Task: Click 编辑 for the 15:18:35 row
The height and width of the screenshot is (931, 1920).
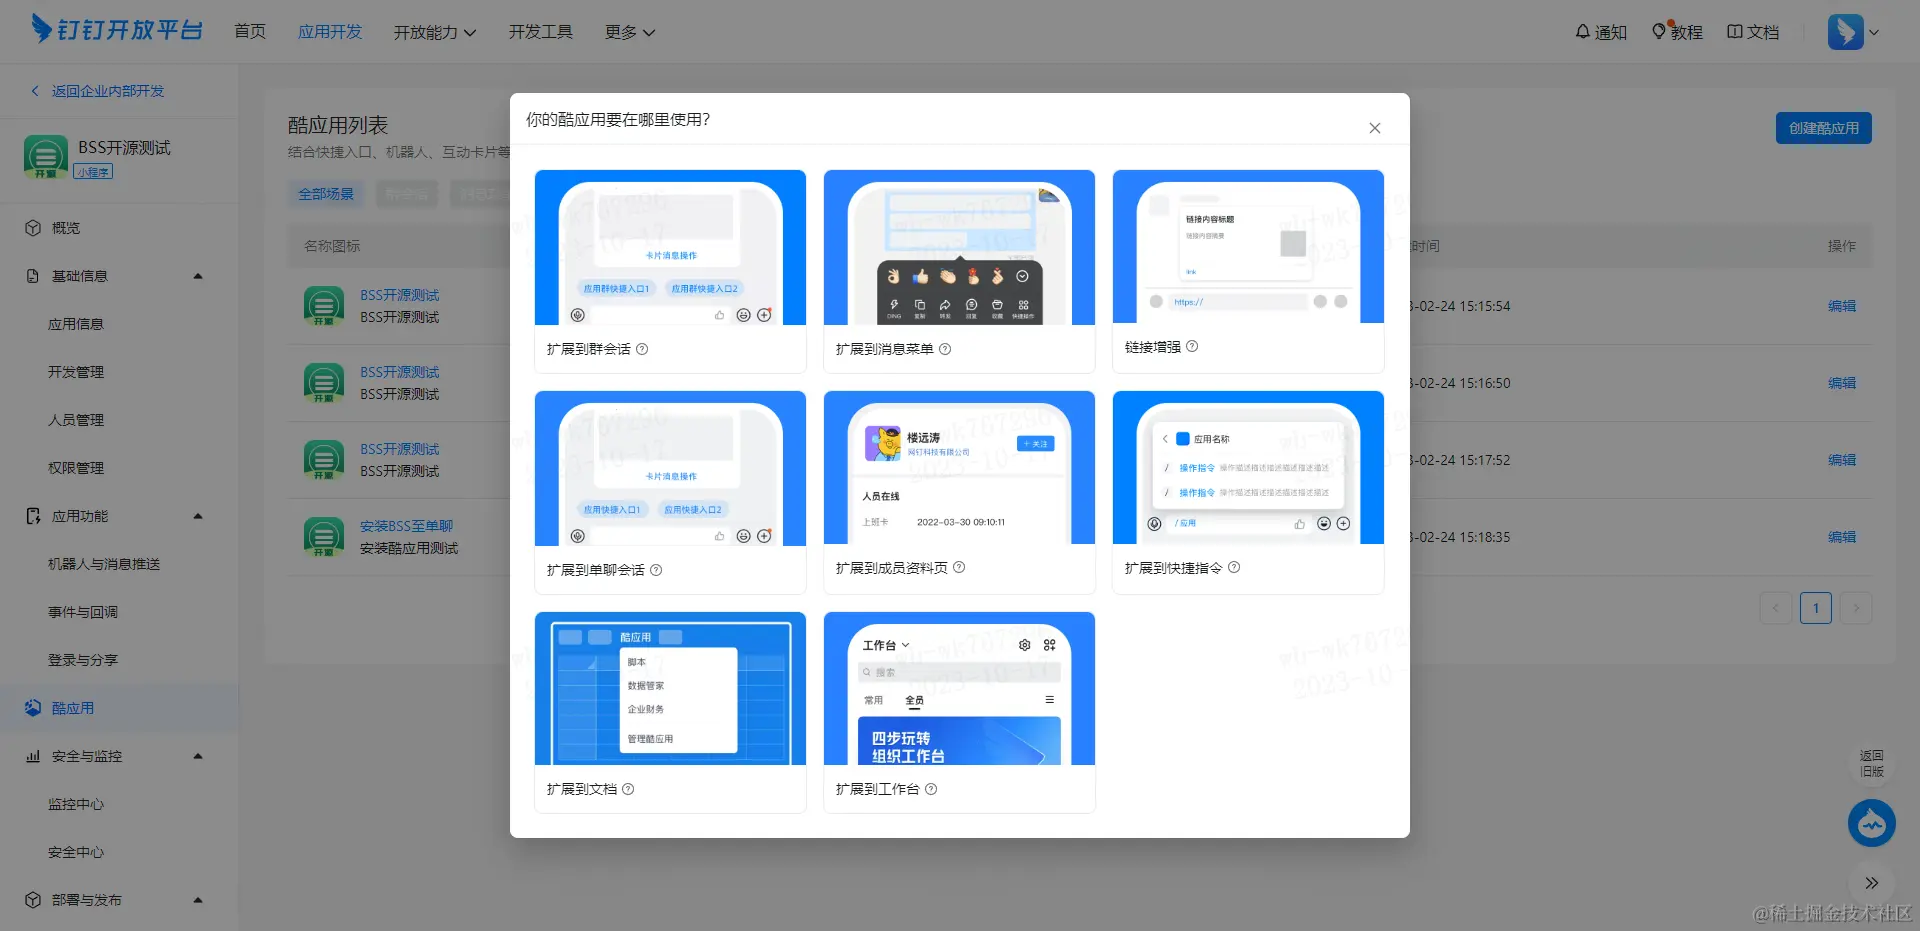Action: (1842, 537)
